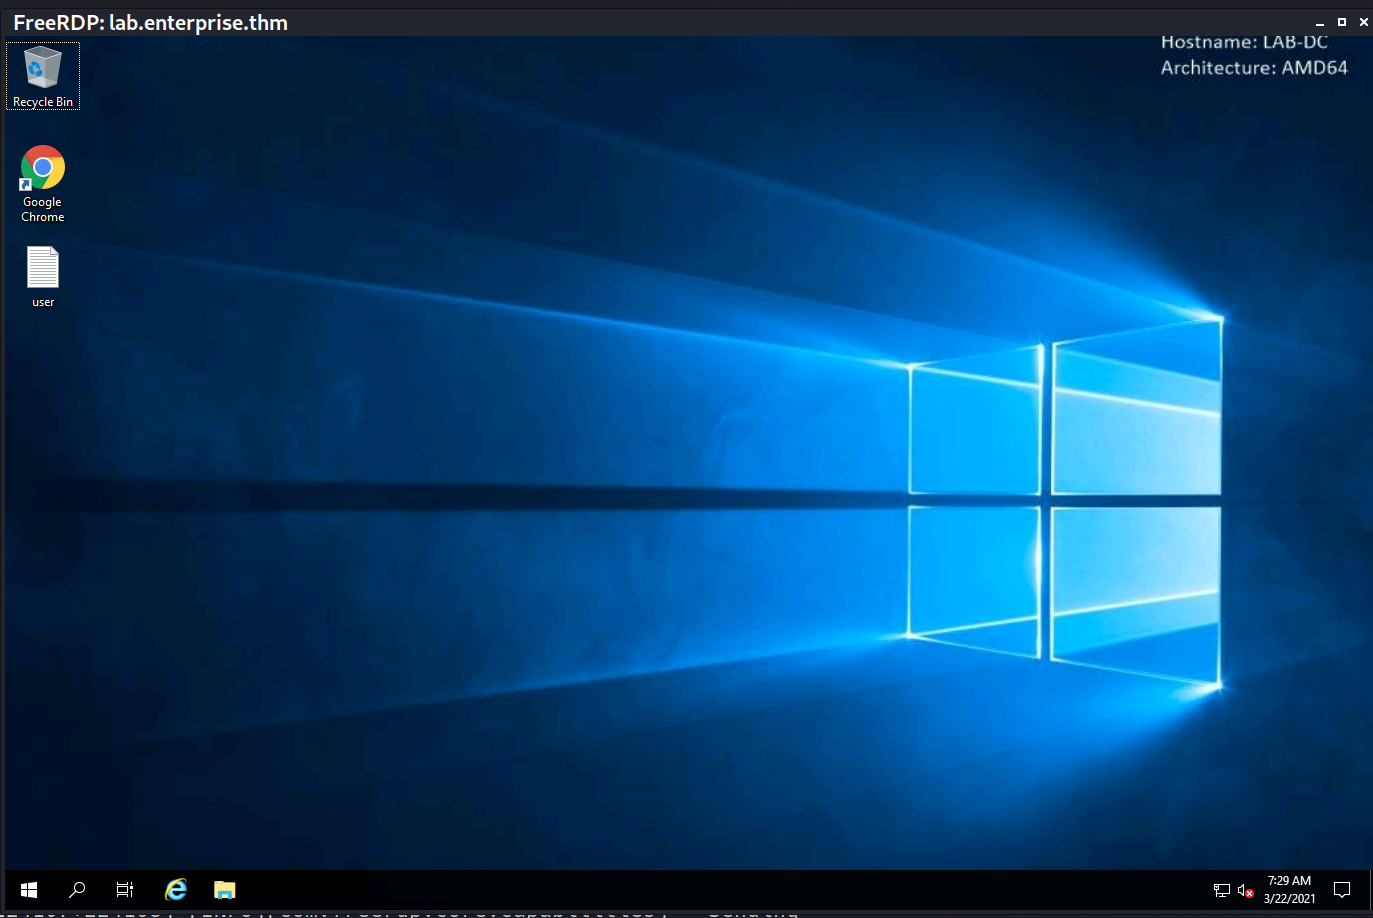Screen dimensions: 1373x918
Task: Close the FreeRDP window
Action: (x=1363, y=22)
